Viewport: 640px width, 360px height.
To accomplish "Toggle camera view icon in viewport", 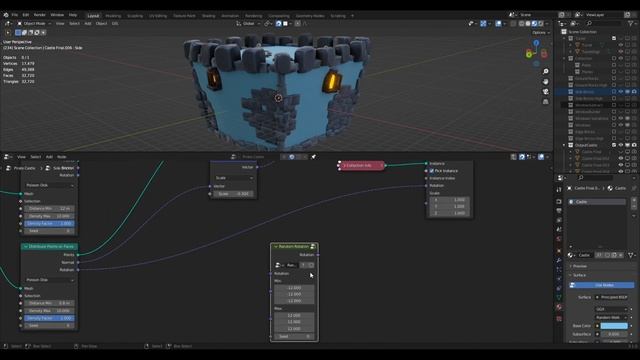I will tap(546, 91).
